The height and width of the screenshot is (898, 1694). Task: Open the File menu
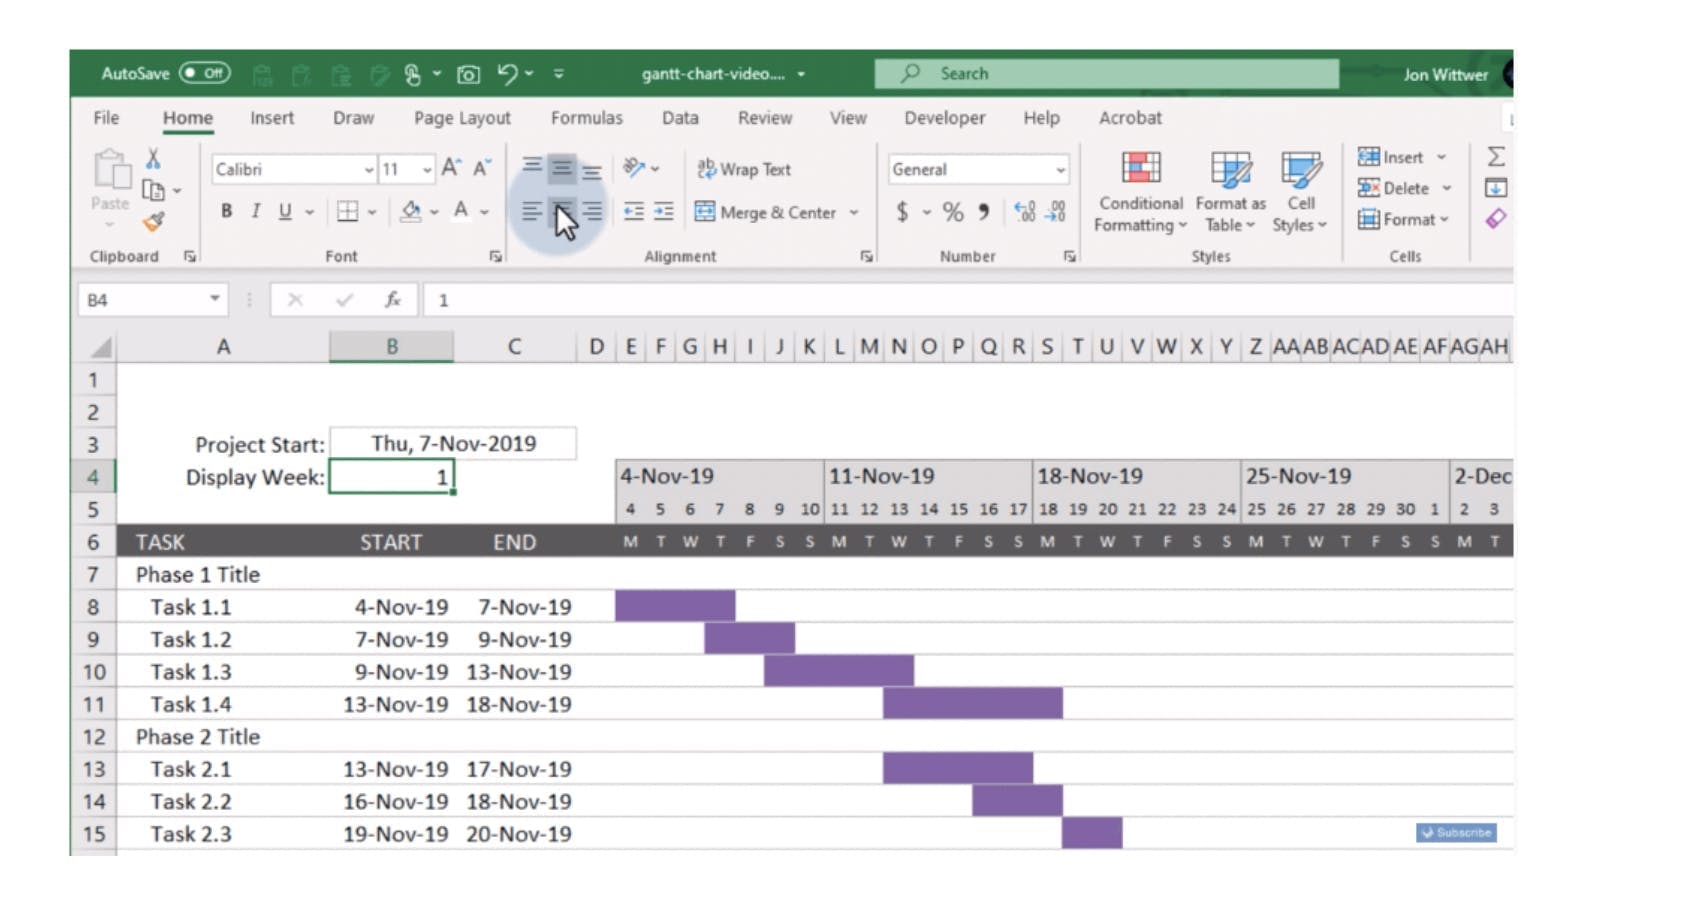pyautogui.click(x=106, y=117)
